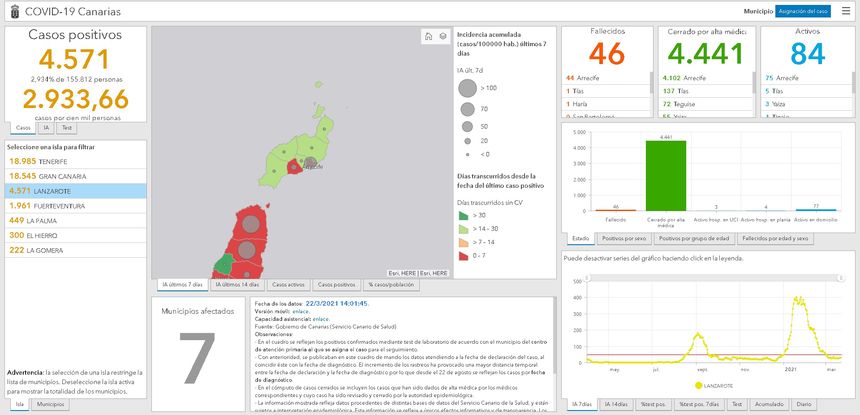The height and width of the screenshot is (415, 860).
Task: Open the Casos activos map tab
Action: click(x=288, y=285)
